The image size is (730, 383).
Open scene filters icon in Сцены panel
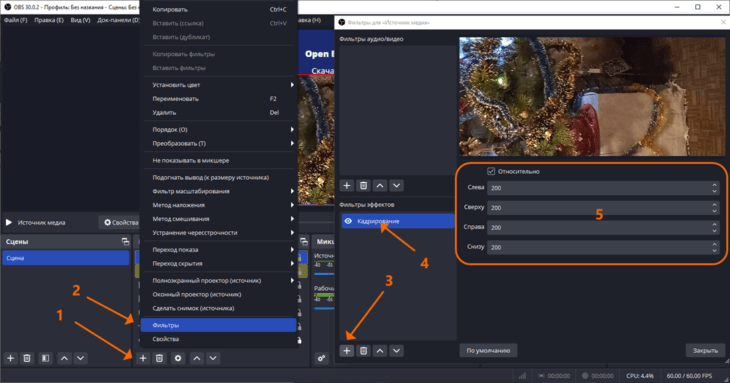45,358
